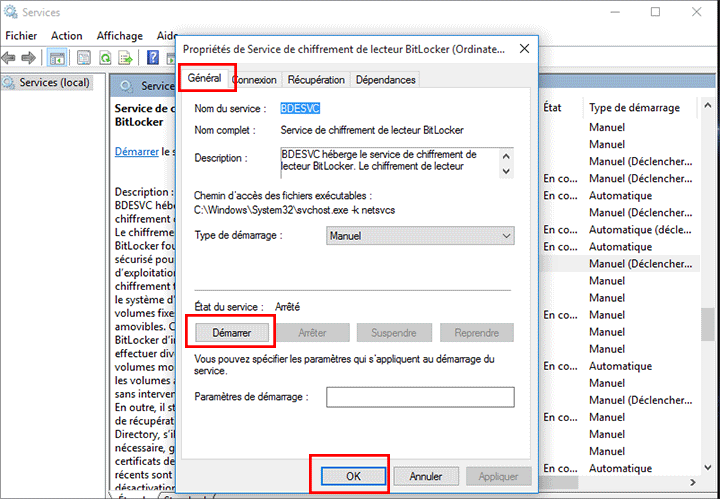Minimize the Services window
The height and width of the screenshot is (499, 720).
point(615,12)
